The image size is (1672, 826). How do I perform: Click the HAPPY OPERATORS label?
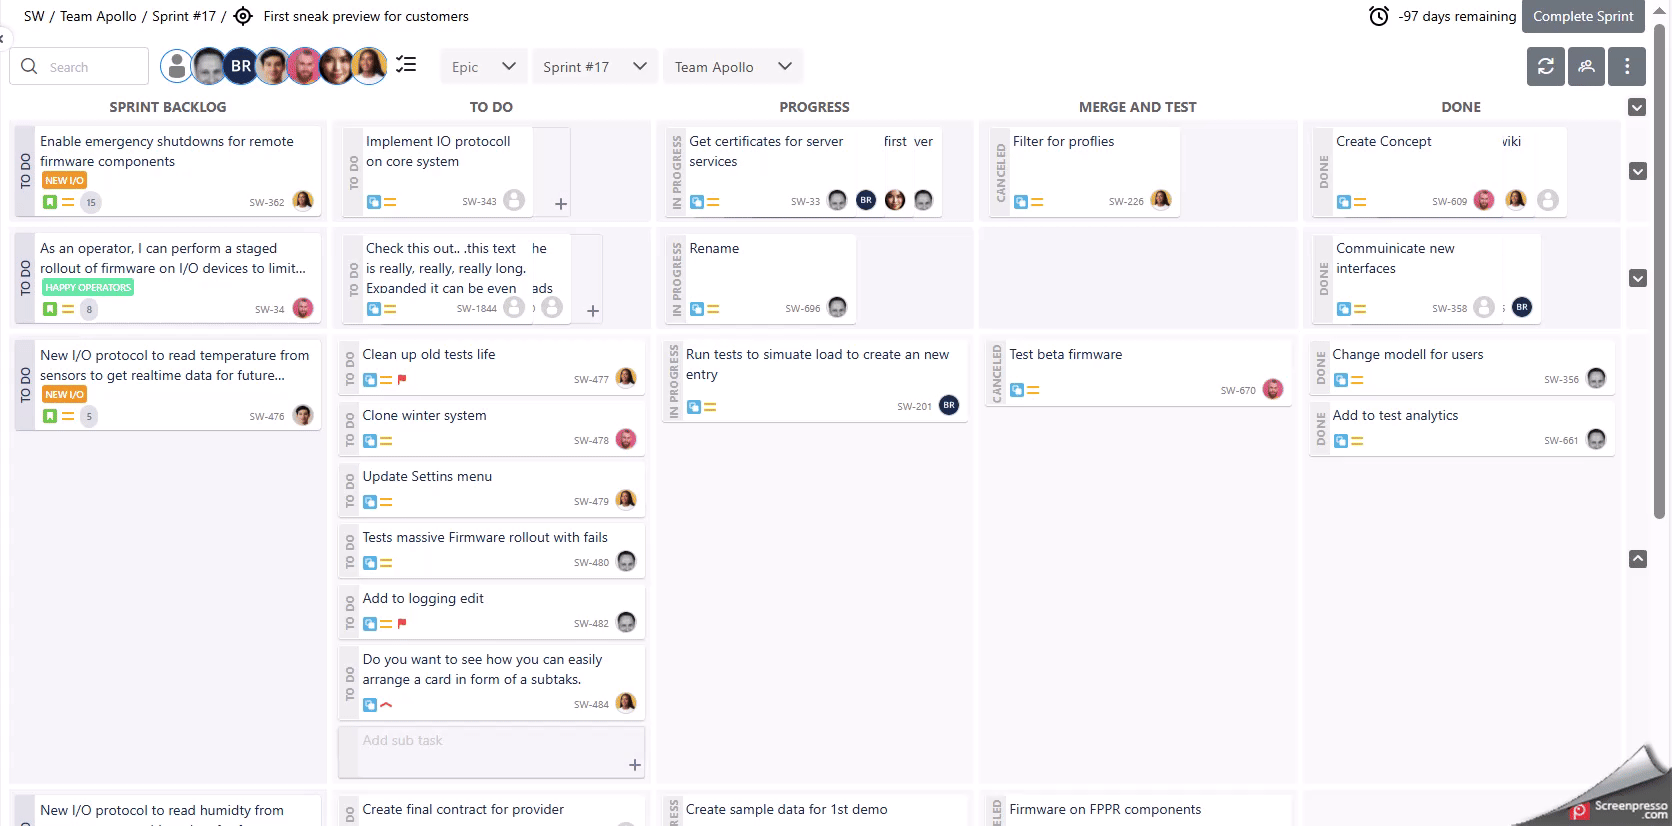coord(88,287)
